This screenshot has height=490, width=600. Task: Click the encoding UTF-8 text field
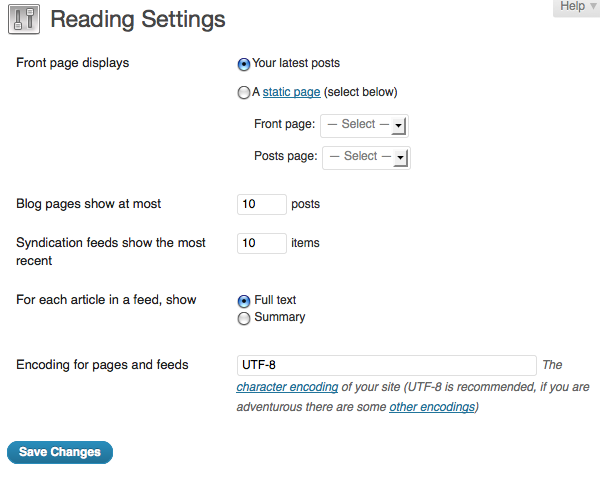tap(386, 365)
